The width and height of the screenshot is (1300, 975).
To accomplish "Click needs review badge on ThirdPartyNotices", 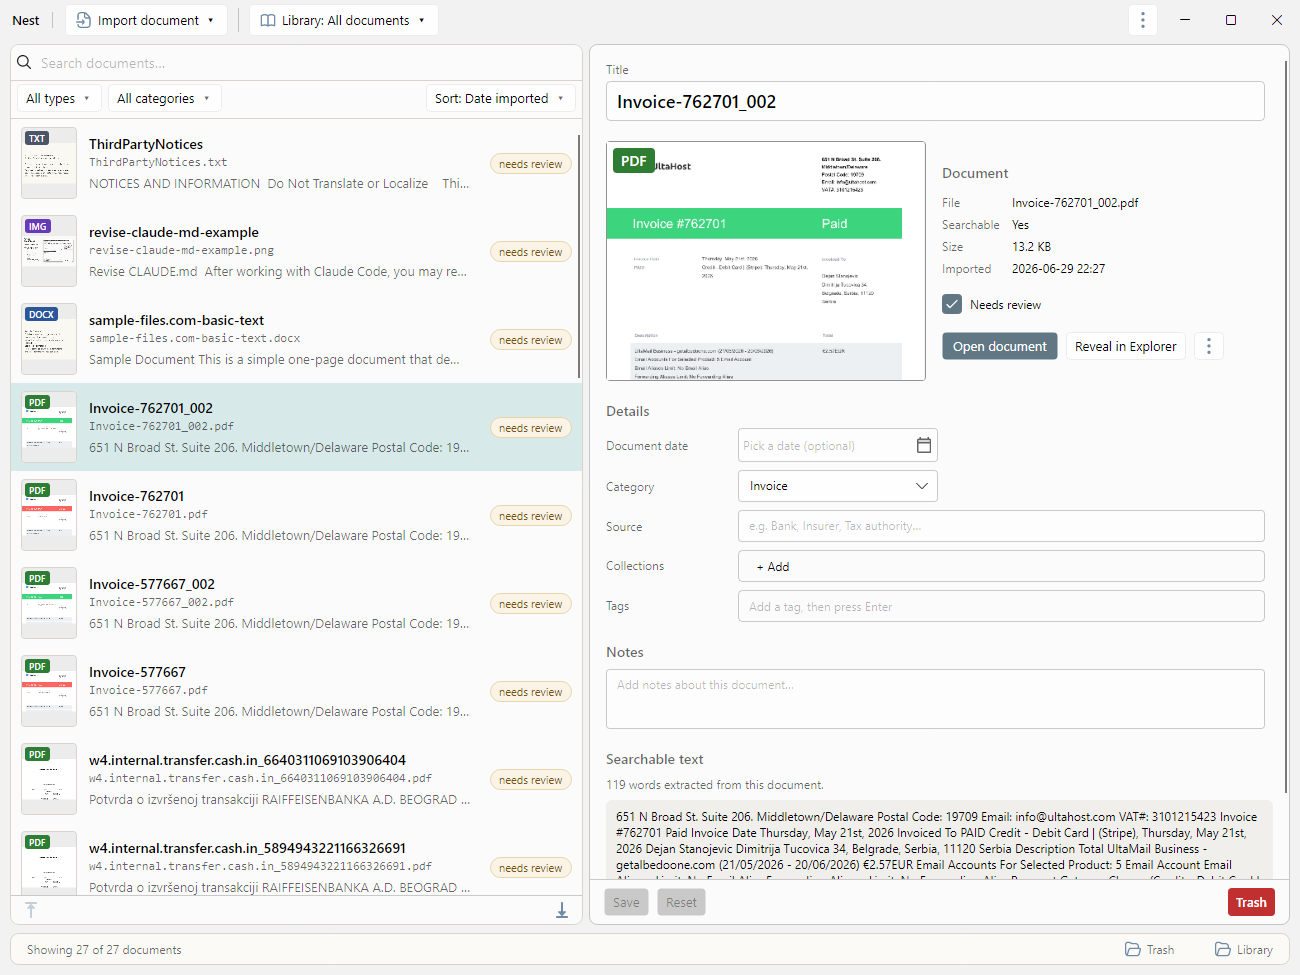I will pyautogui.click(x=531, y=164).
